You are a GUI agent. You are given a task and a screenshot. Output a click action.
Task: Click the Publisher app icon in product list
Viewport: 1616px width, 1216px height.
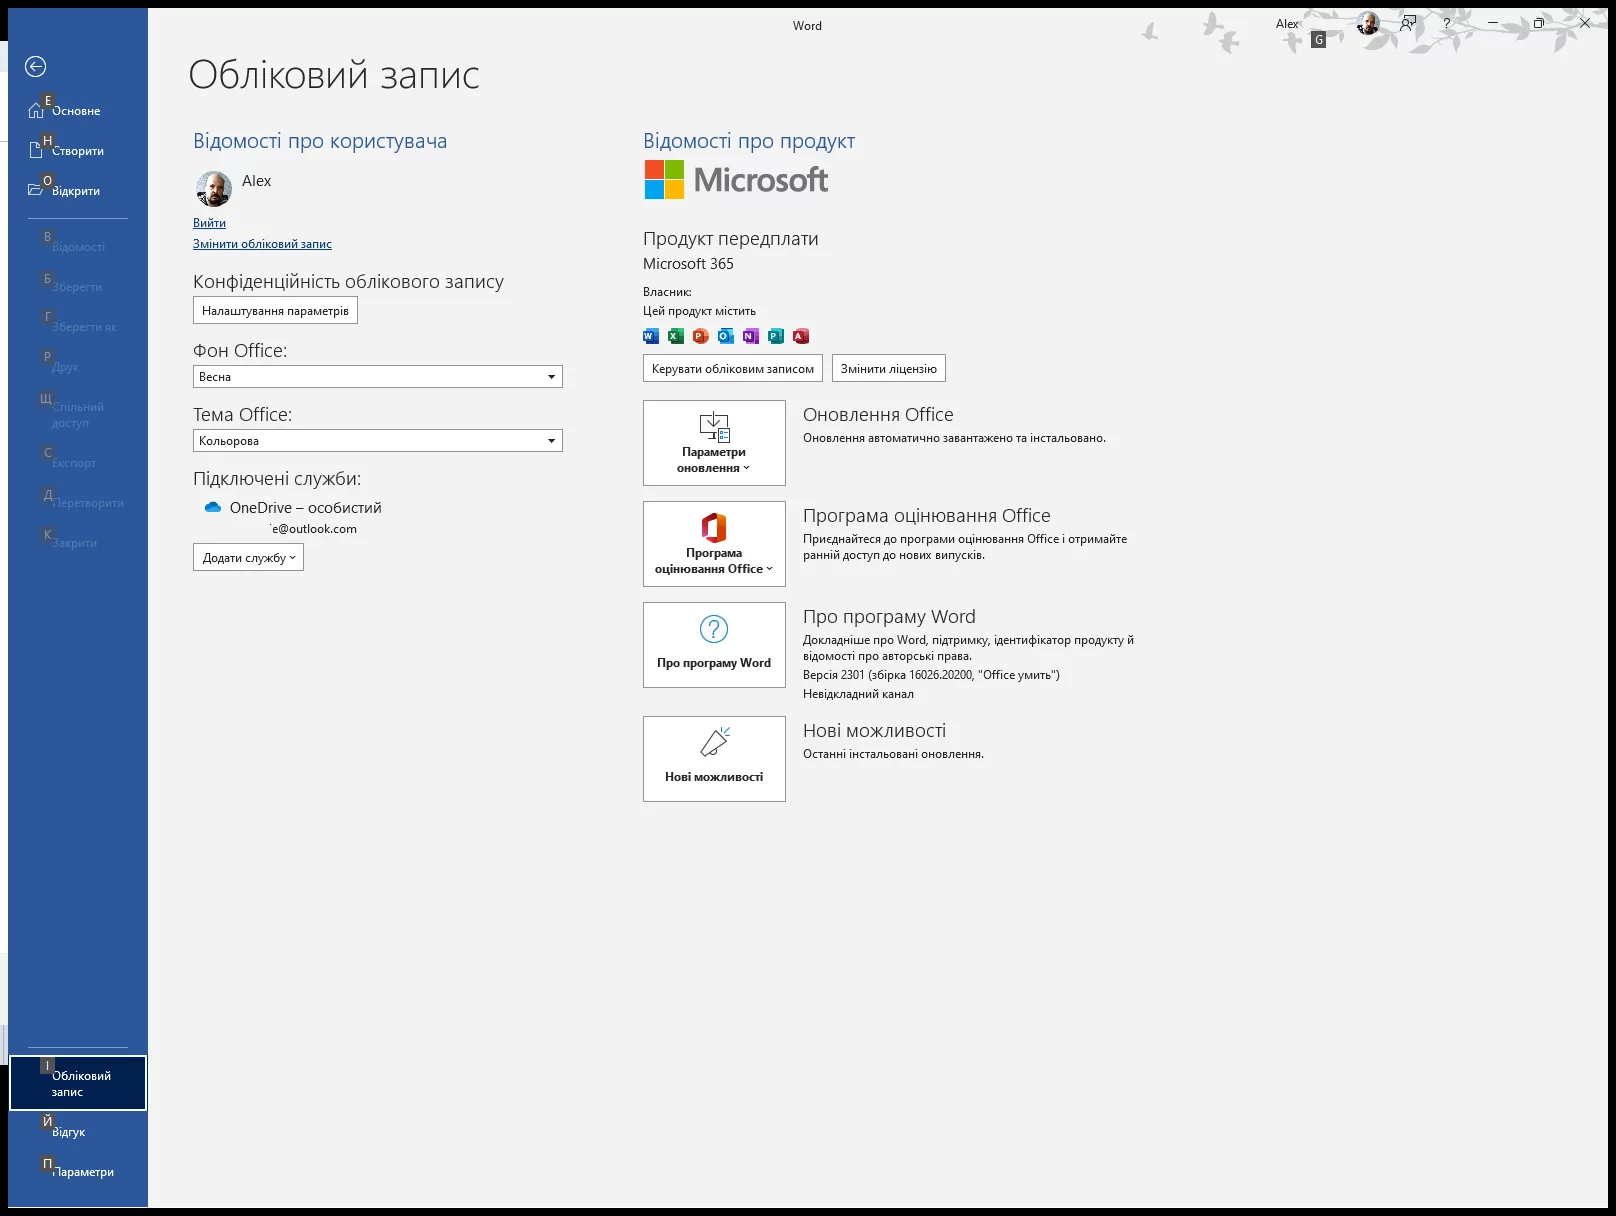point(776,336)
